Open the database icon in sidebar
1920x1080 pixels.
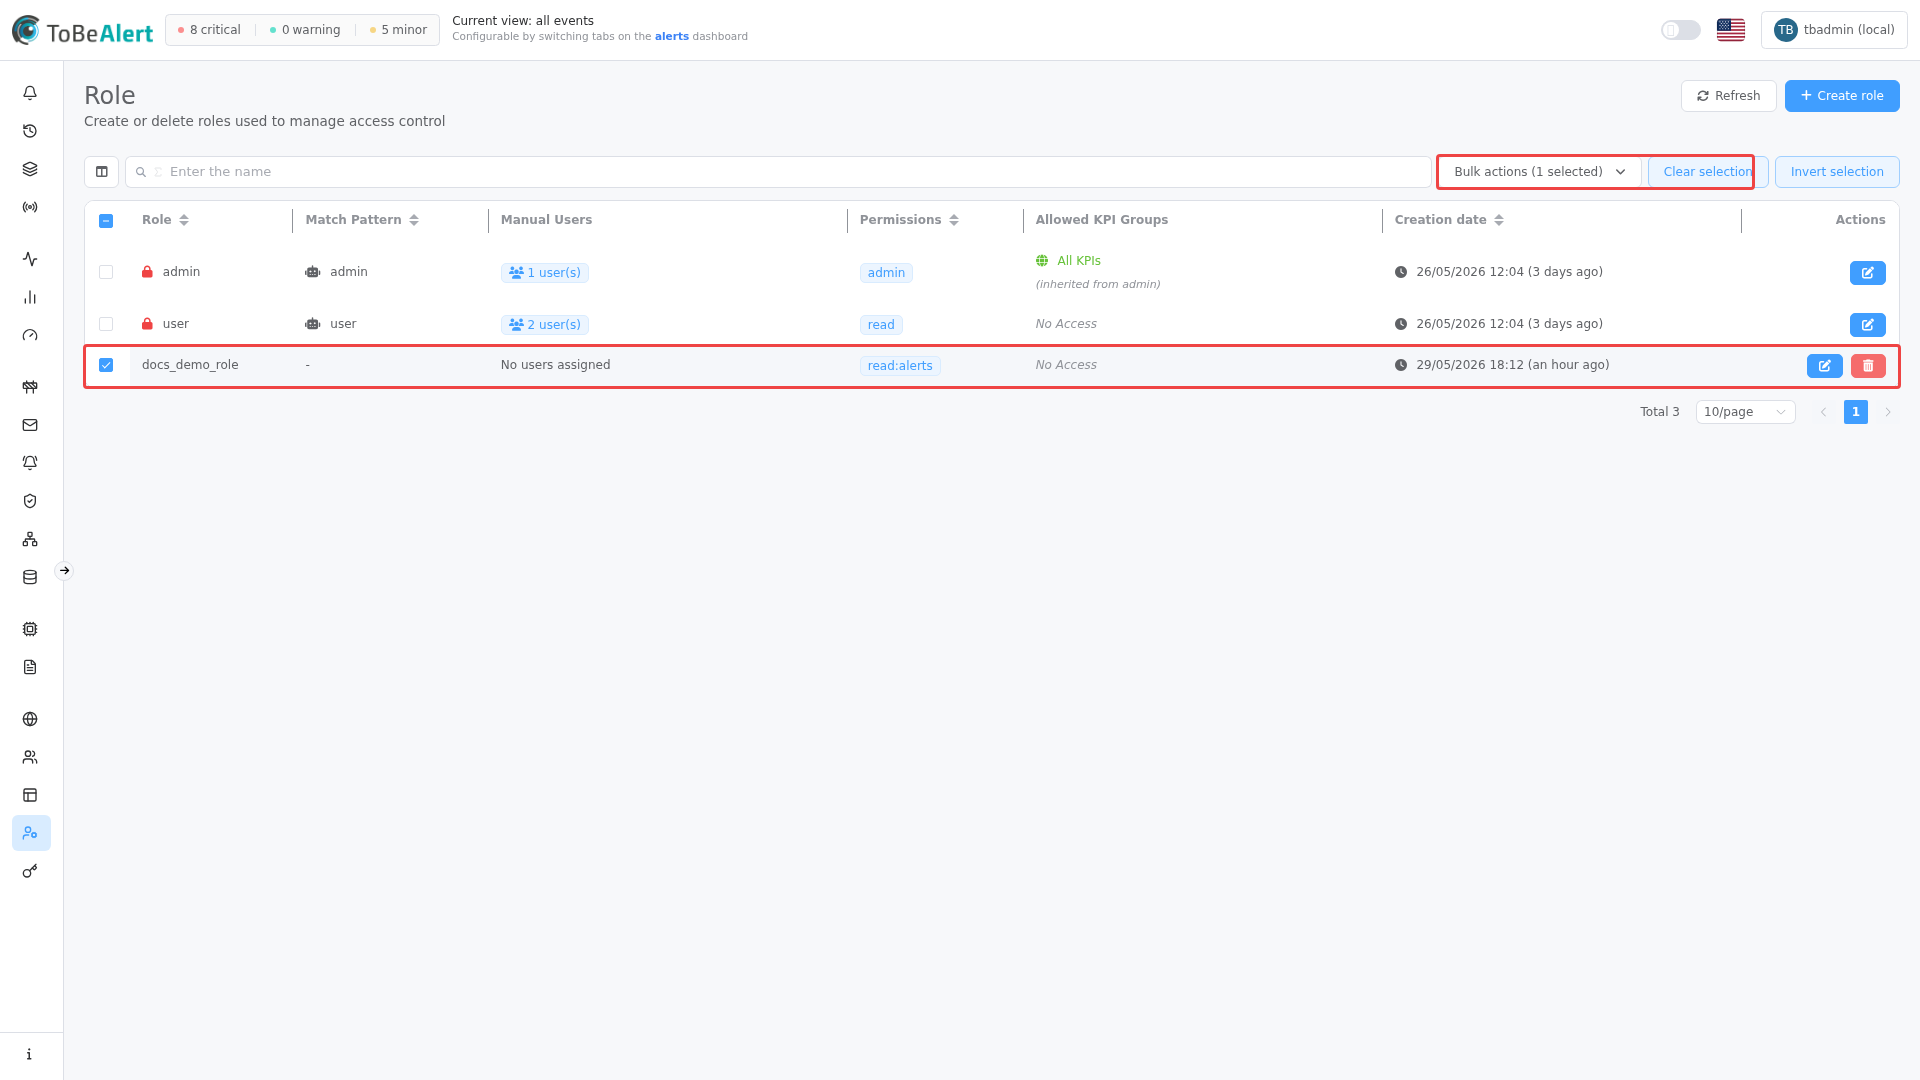pos(30,577)
